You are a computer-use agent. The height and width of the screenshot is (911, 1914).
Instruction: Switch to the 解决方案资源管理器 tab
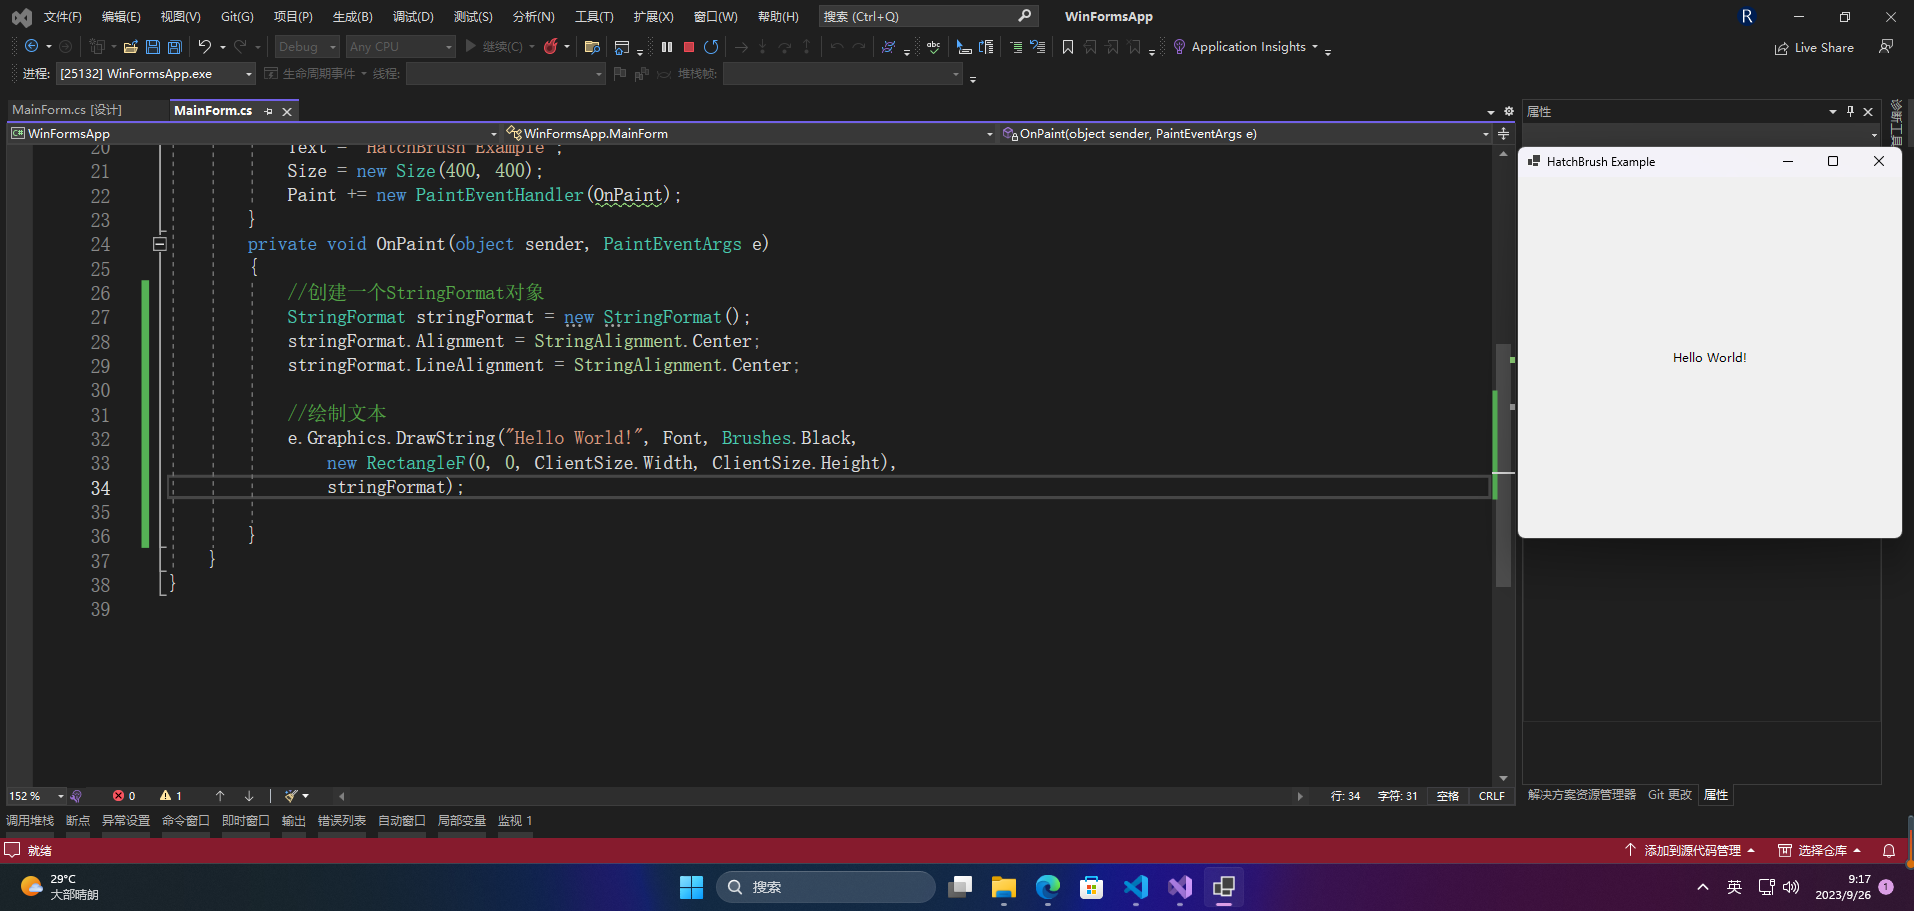[x=1582, y=795]
